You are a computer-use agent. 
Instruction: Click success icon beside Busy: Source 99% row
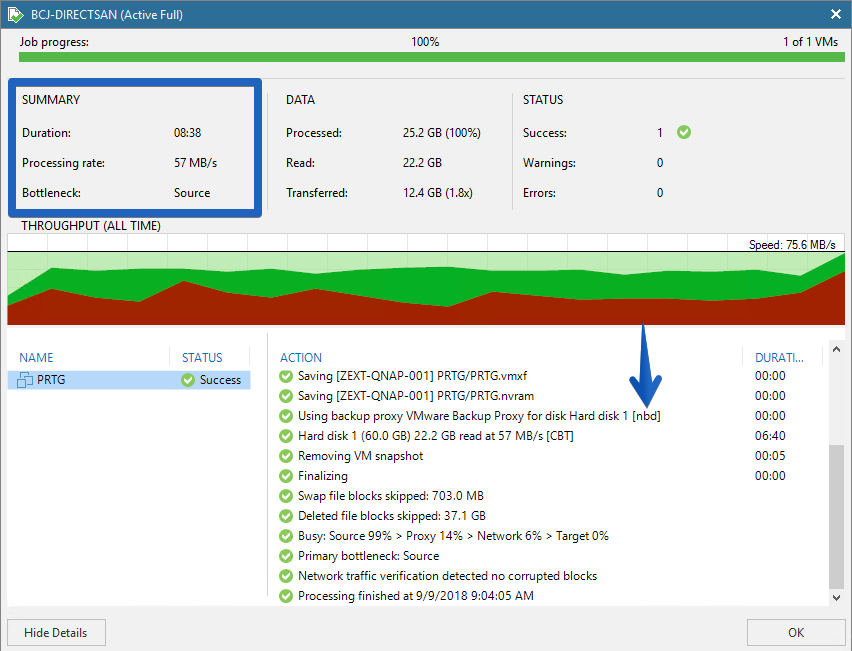click(286, 536)
